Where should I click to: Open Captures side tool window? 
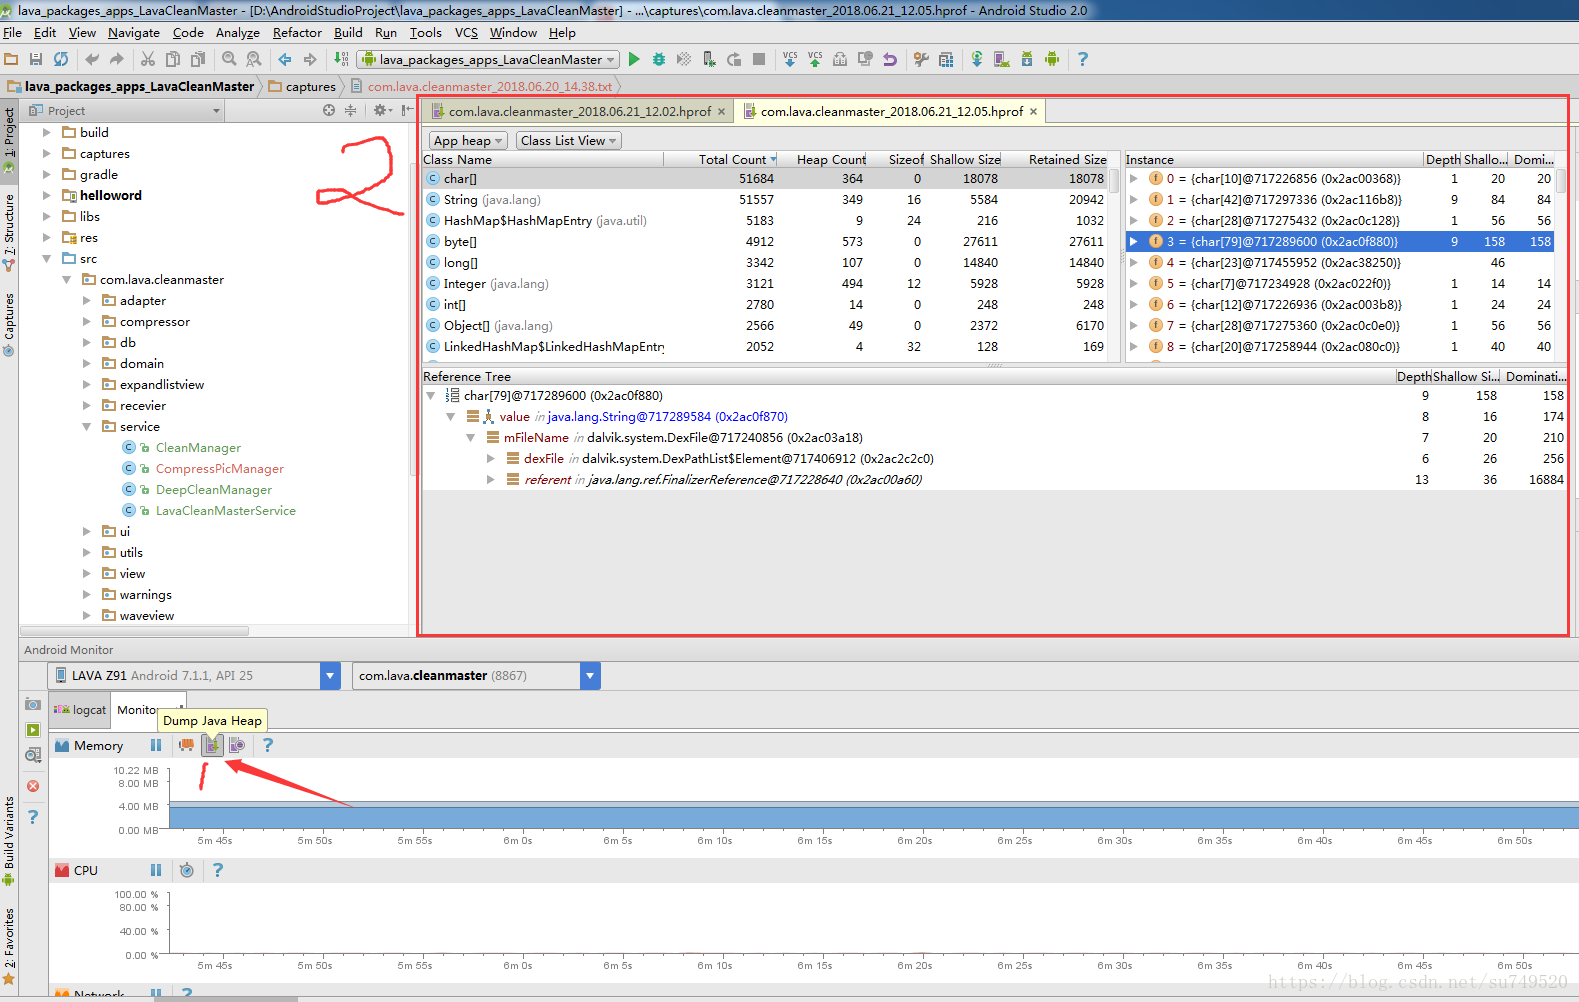coord(9,324)
